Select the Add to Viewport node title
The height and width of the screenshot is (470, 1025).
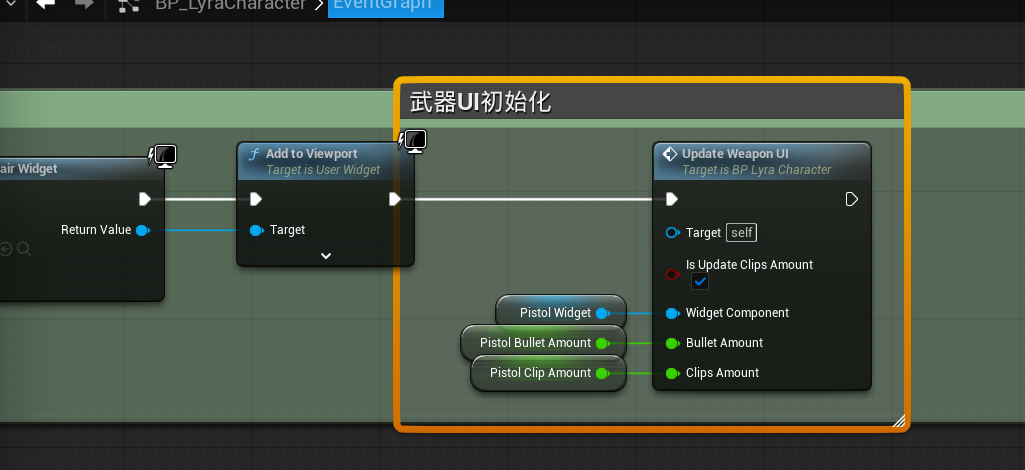(x=311, y=154)
